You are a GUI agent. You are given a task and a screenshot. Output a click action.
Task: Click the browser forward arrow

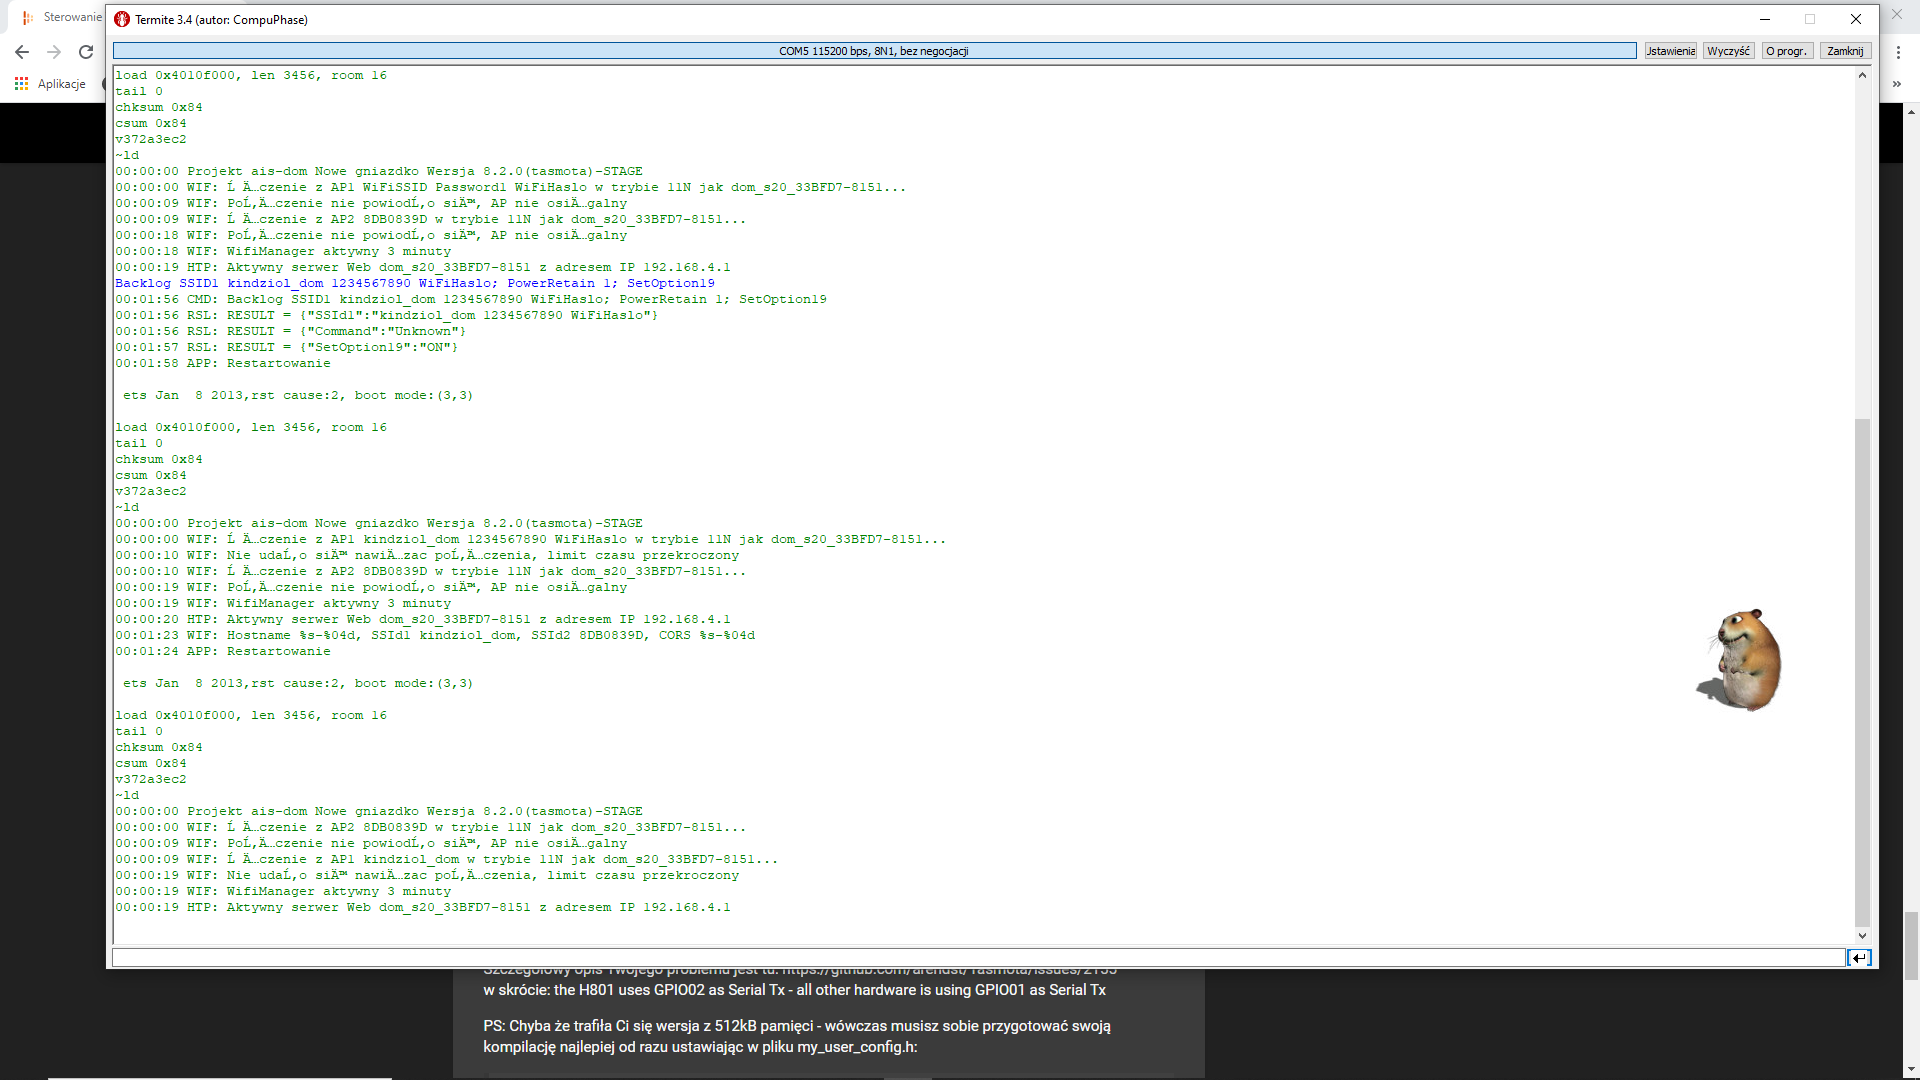[54, 52]
